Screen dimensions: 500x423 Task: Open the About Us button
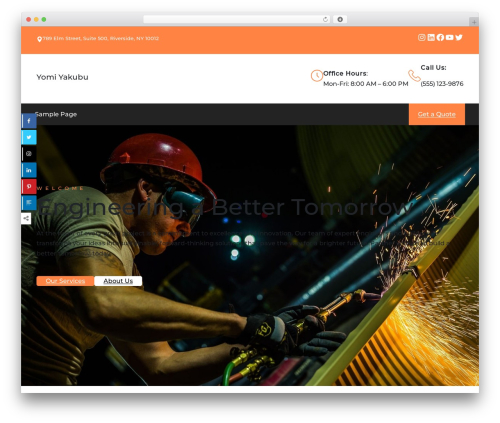[118, 281]
